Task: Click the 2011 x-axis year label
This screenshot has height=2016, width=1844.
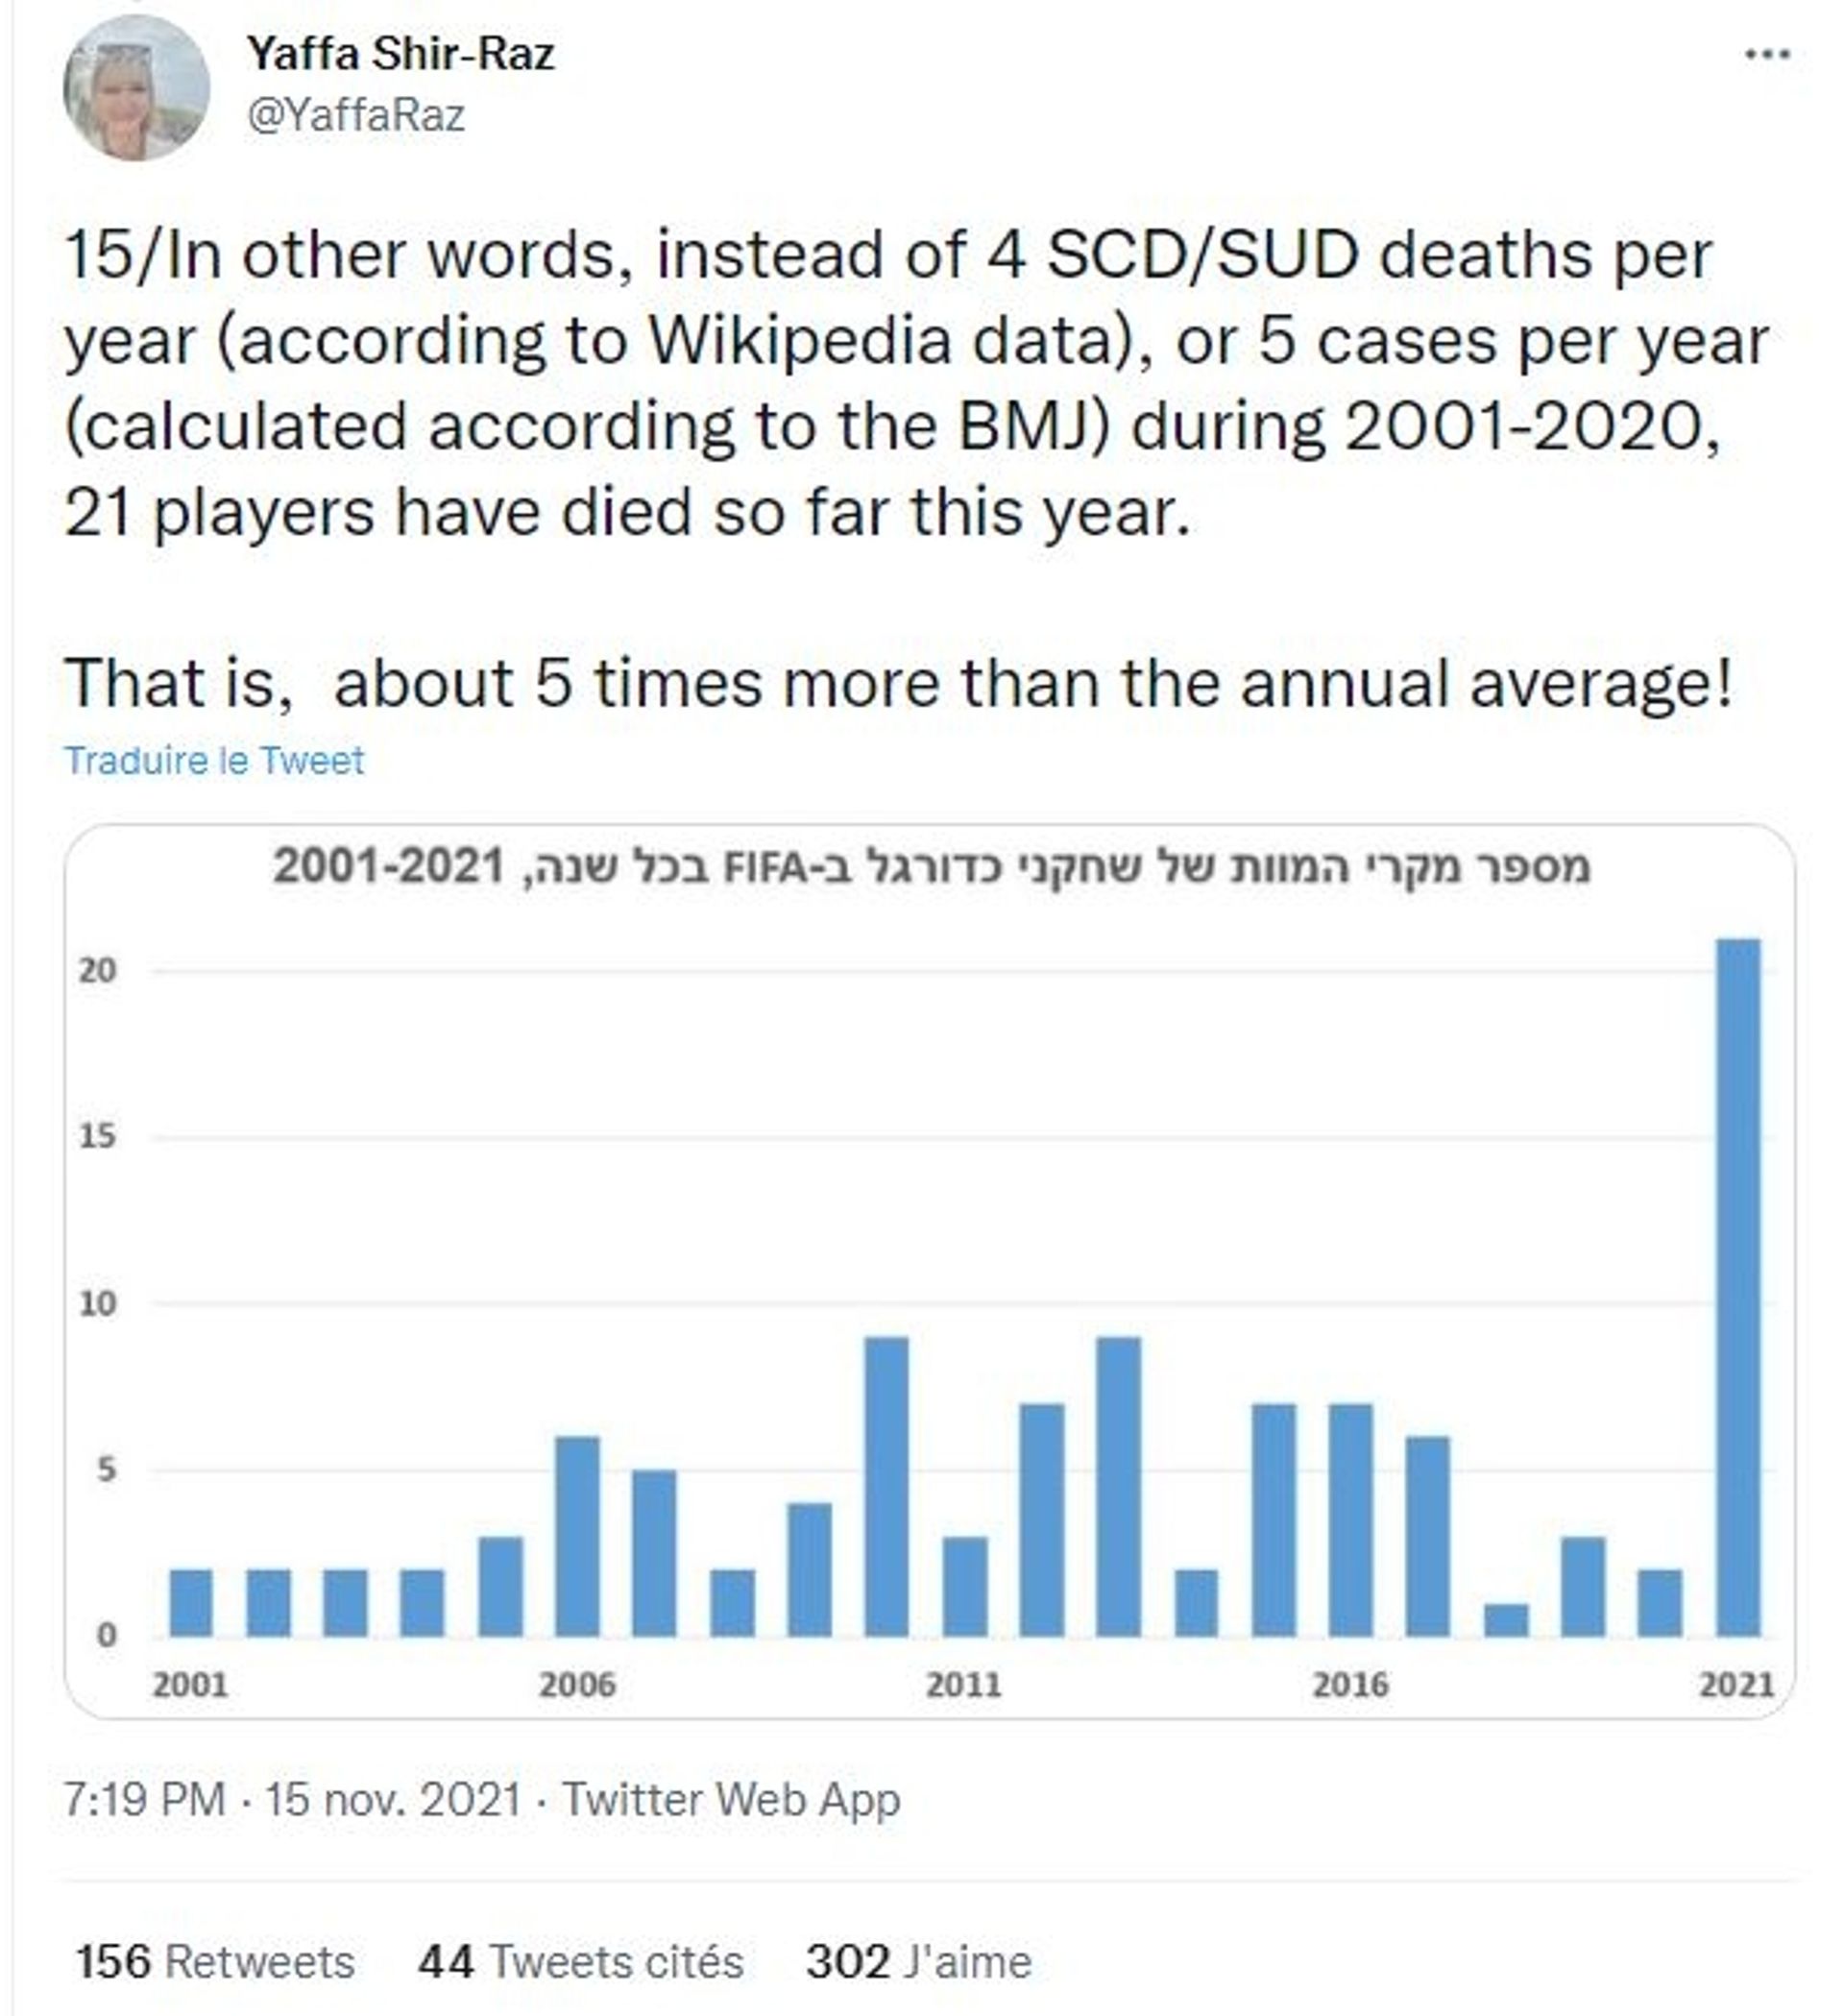Action: click(x=964, y=1685)
